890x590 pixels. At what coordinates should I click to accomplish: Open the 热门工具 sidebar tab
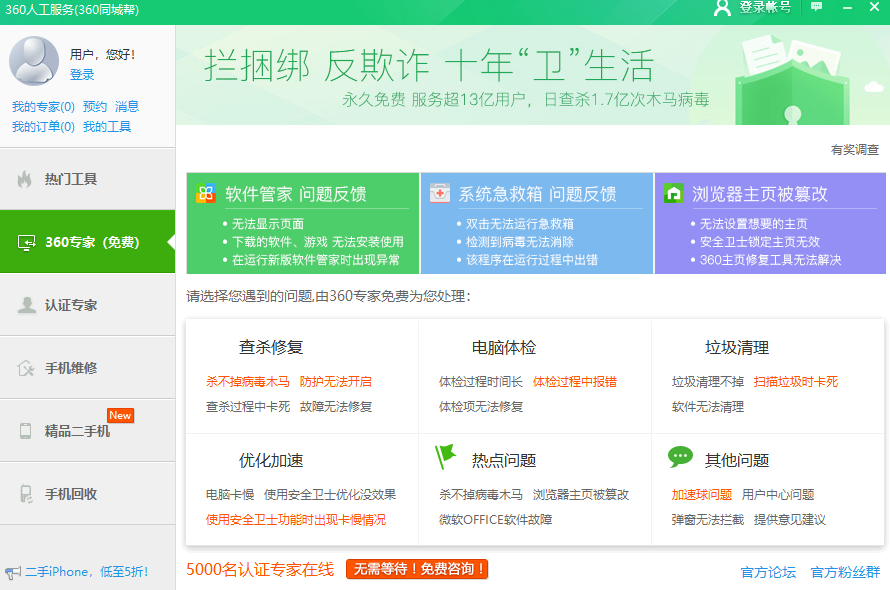tap(87, 179)
